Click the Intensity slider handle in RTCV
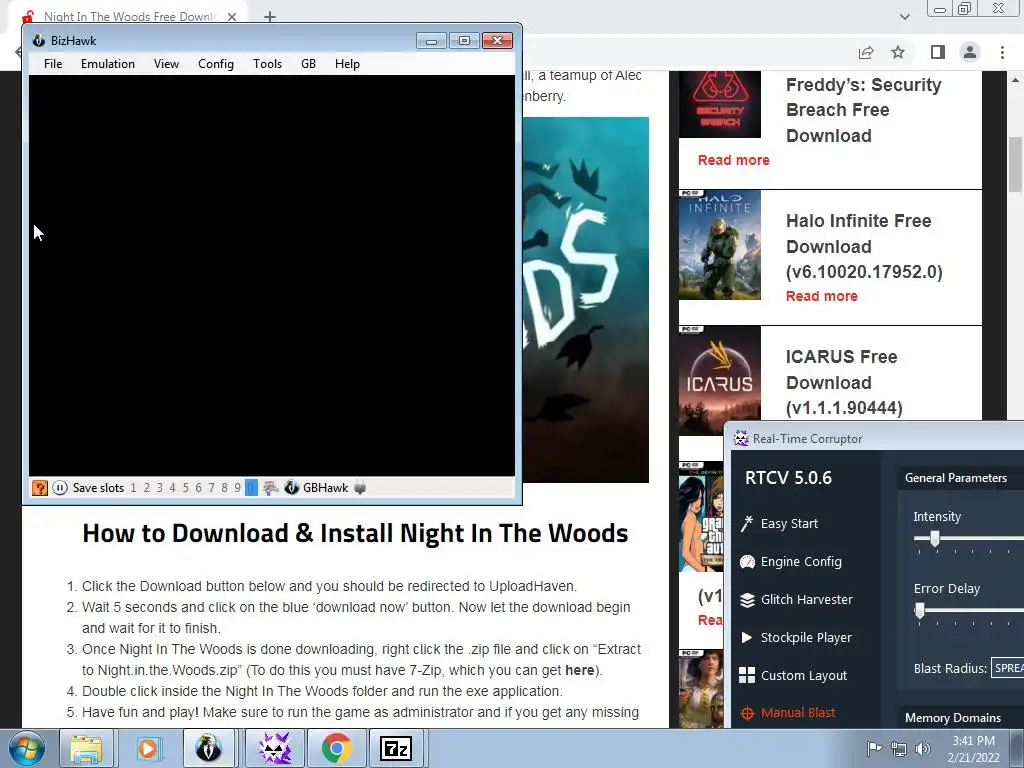The image size is (1024, 768). coord(935,538)
